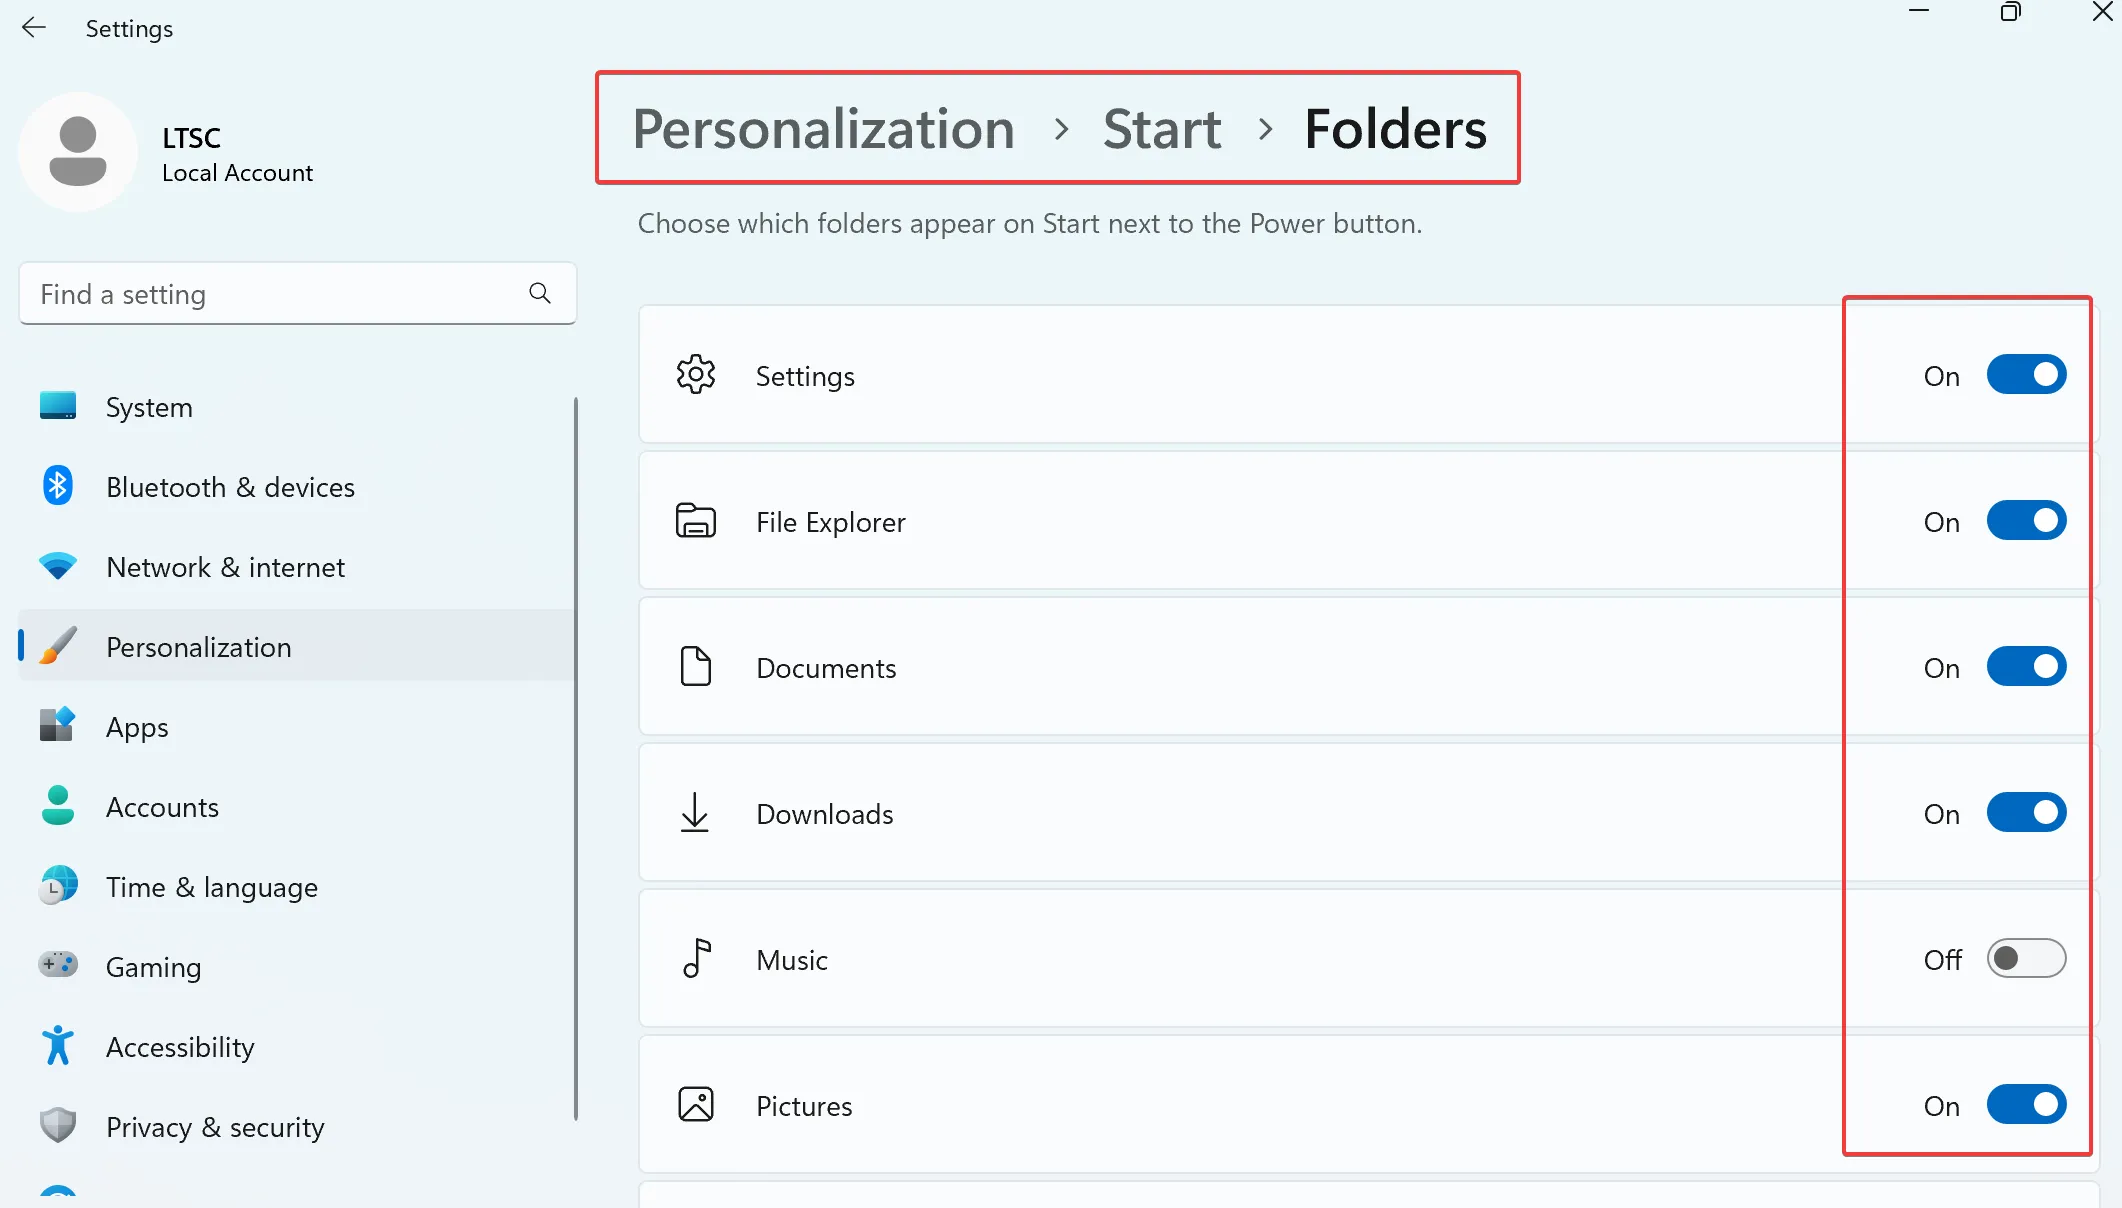Open the System settings icon in sidebar

[57, 406]
